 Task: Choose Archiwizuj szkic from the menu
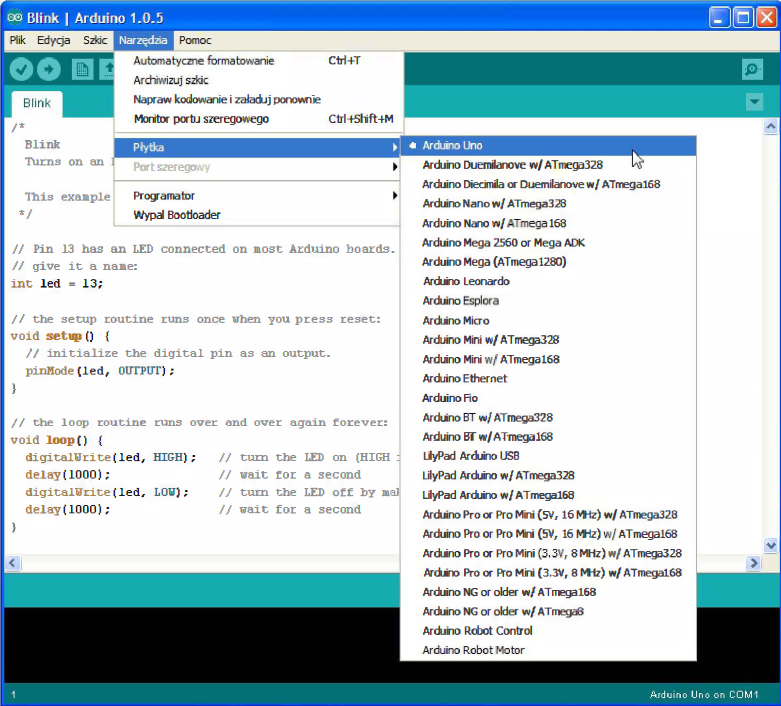[258, 80]
